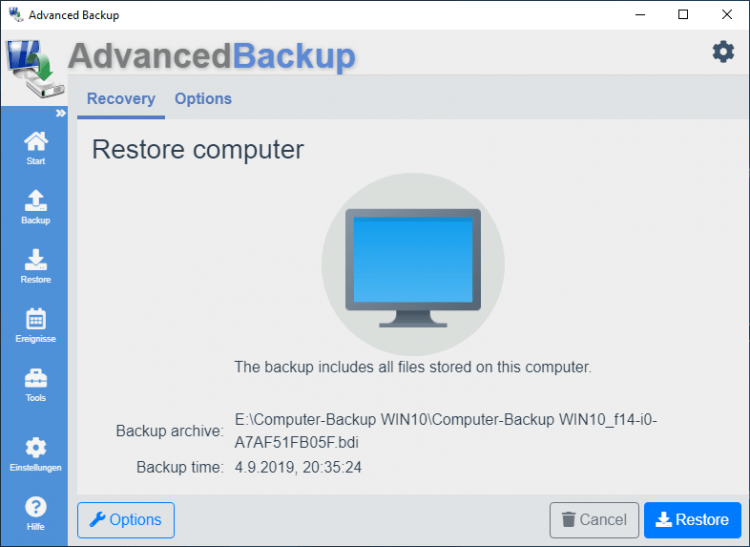
Task: Click the blue Restore button
Action: (x=692, y=520)
